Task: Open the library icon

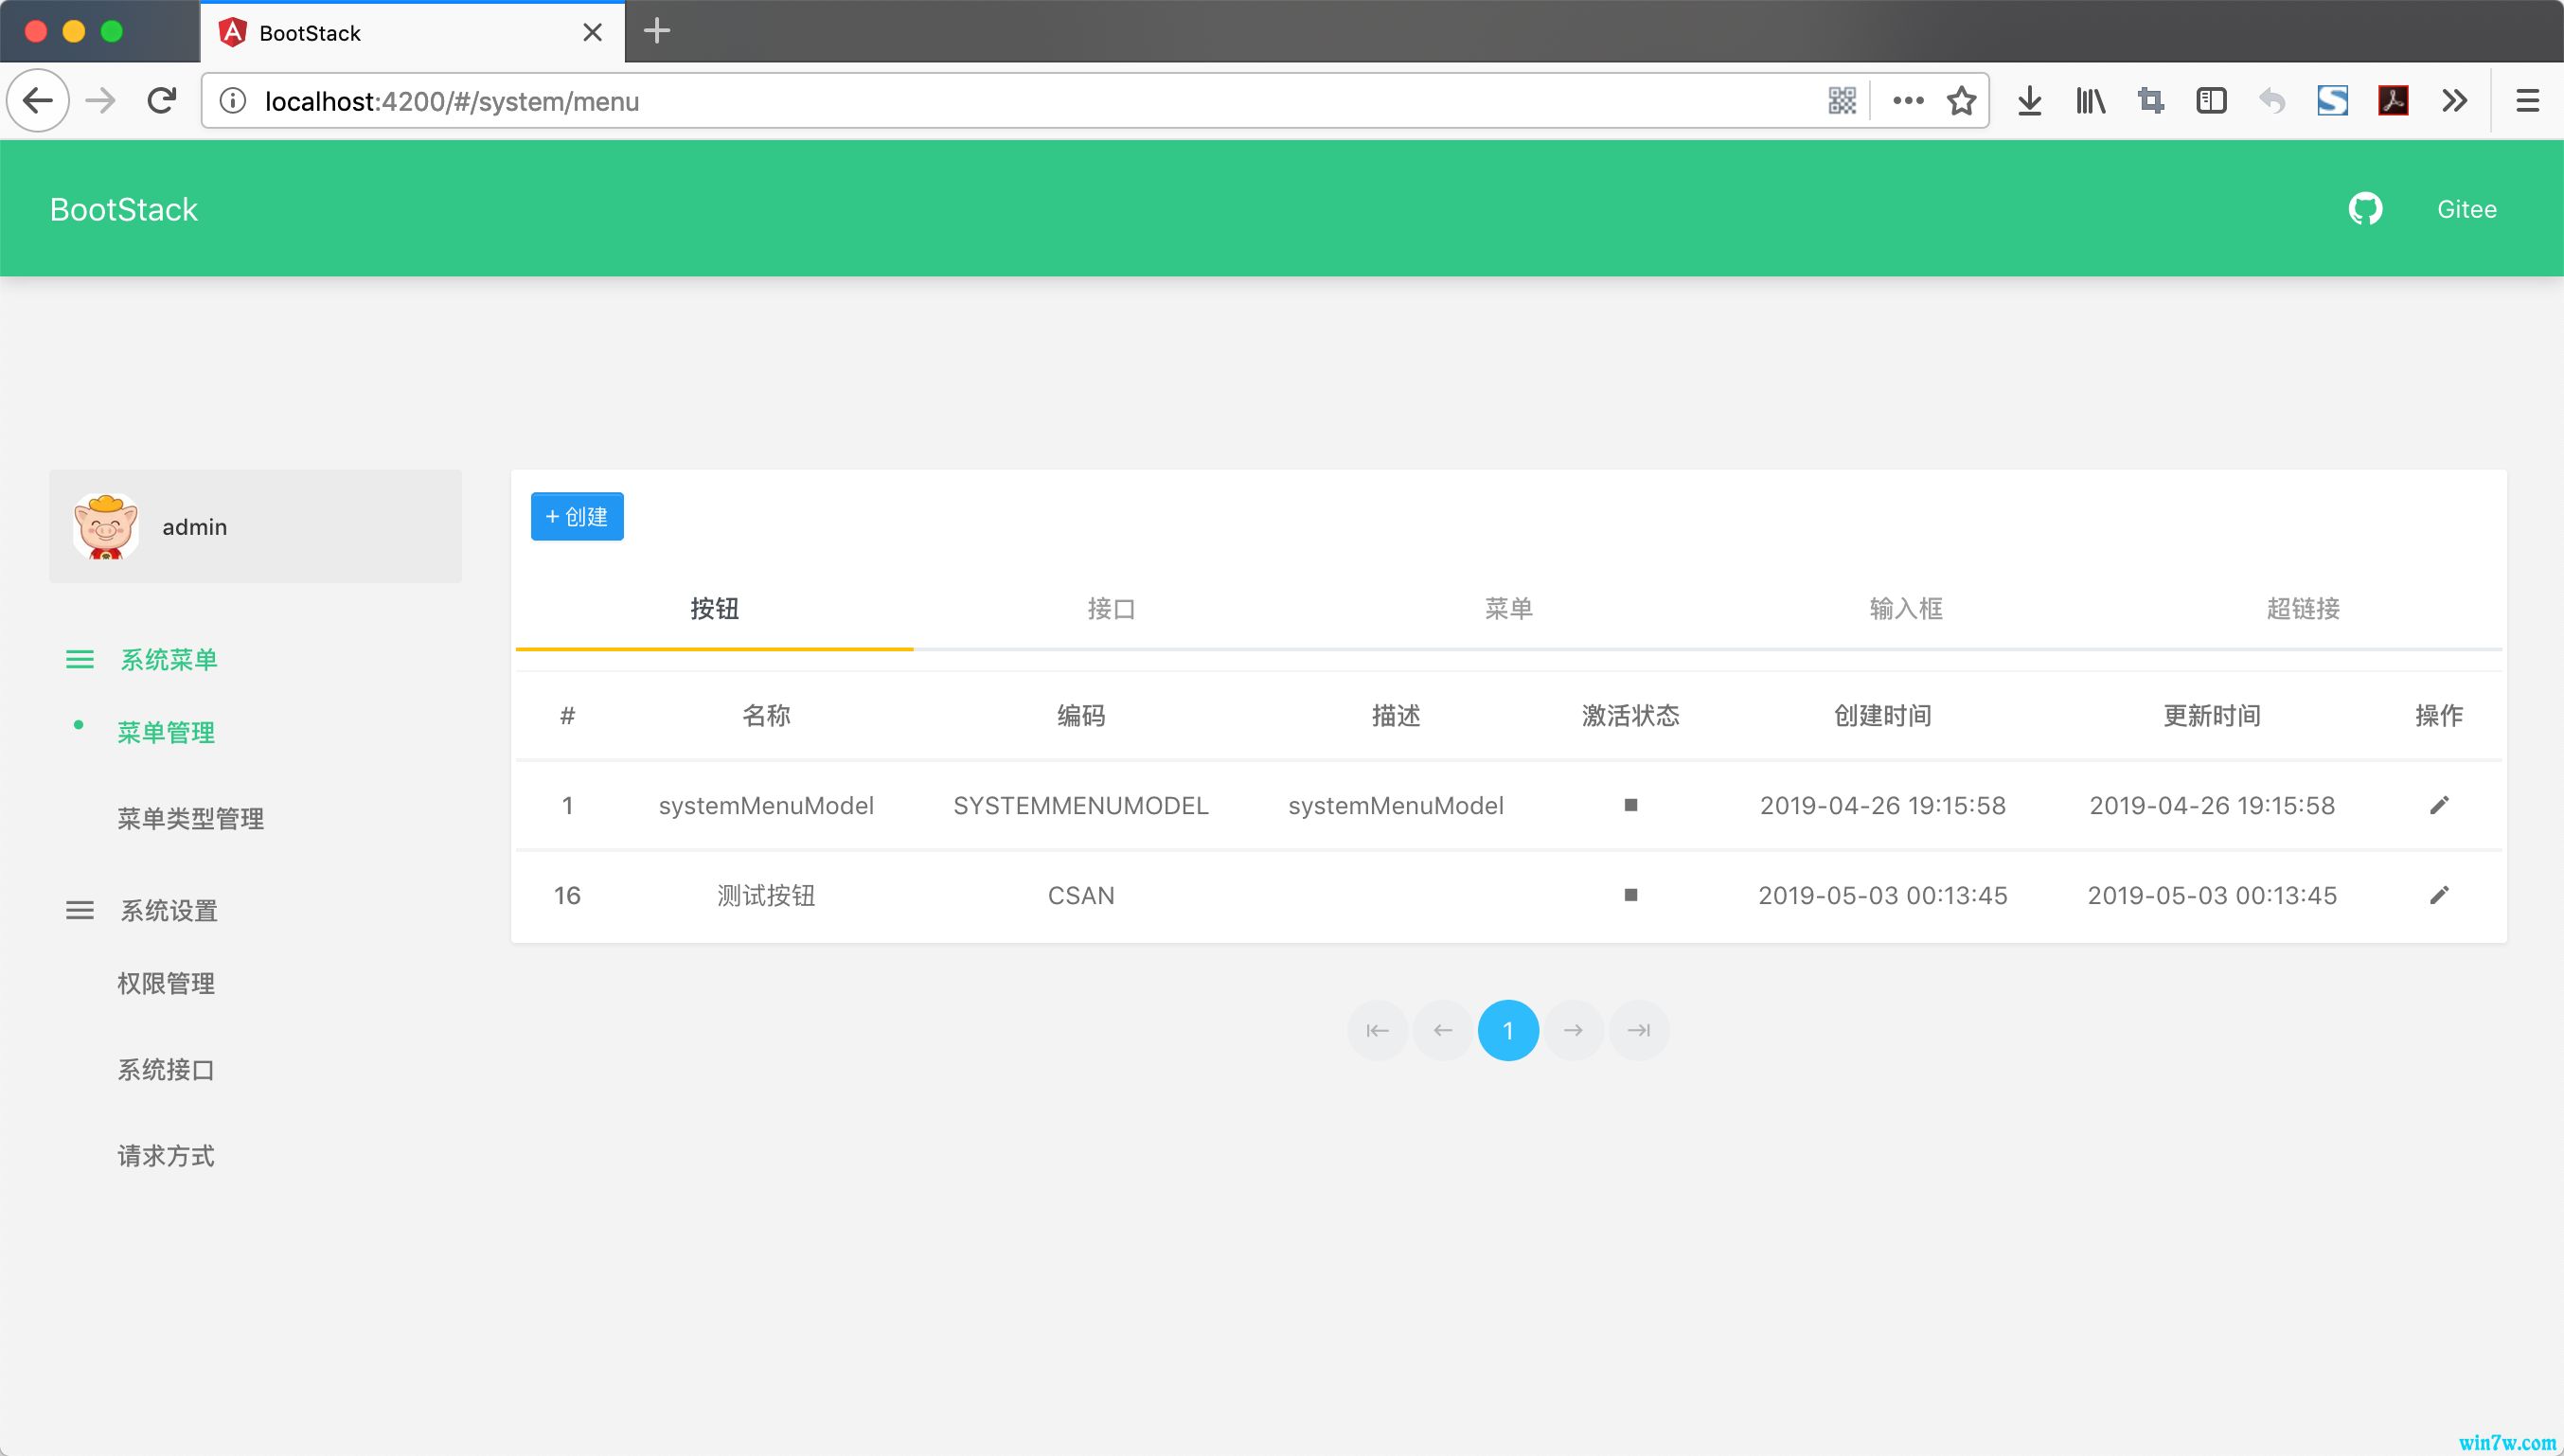Action: coord(2090,100)
